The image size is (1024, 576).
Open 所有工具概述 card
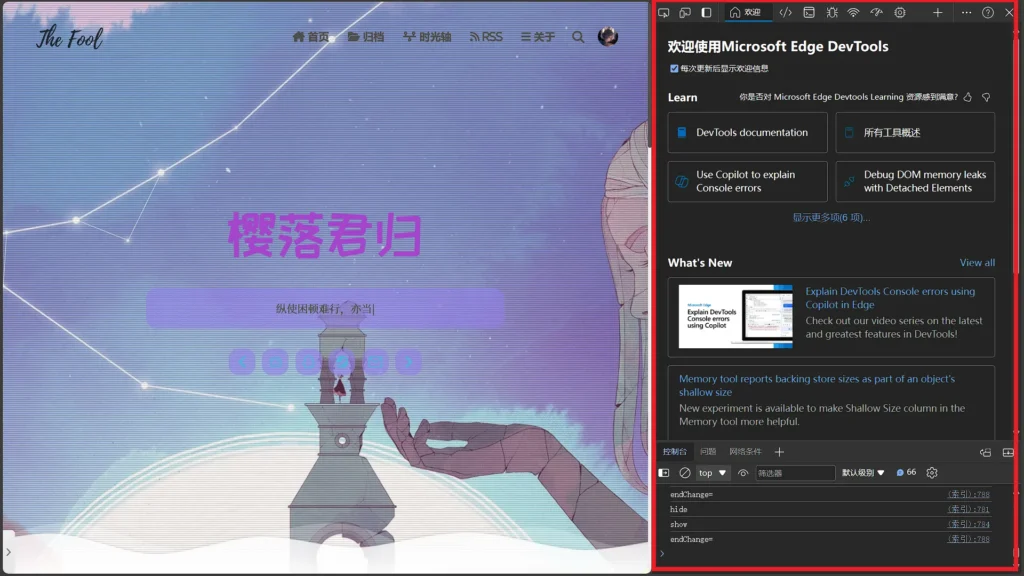(915, 133)
